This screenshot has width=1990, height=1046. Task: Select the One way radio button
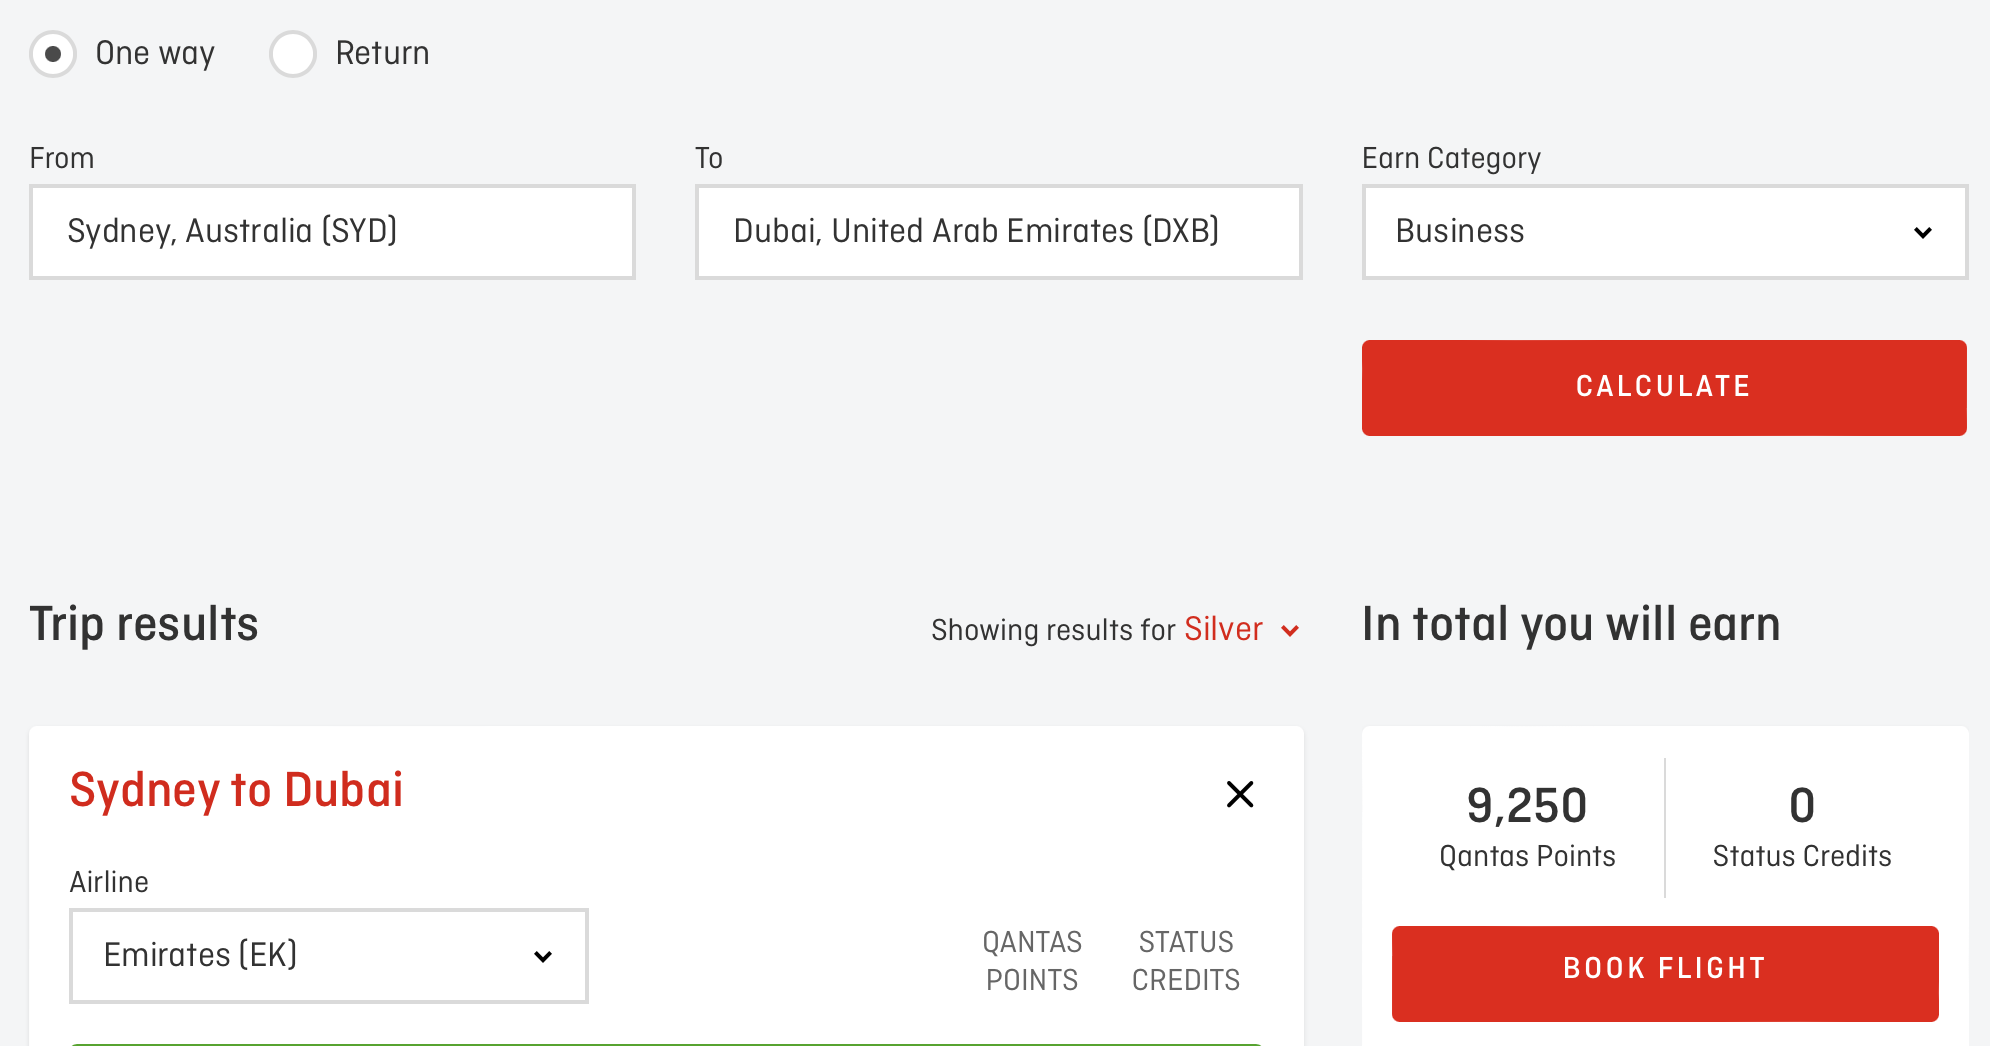click(x=53, y=54)
